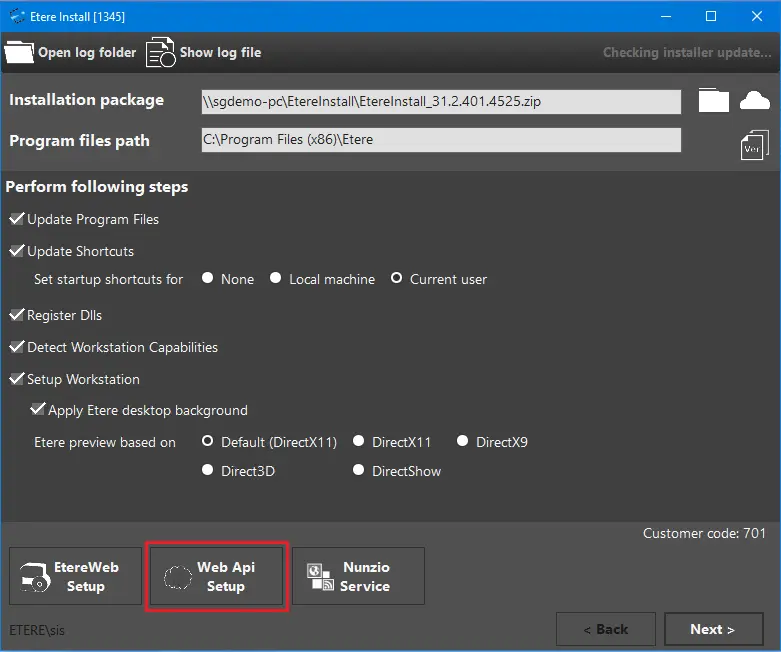
Task: Click the cloud download icon
Action: tap(755, 100)
